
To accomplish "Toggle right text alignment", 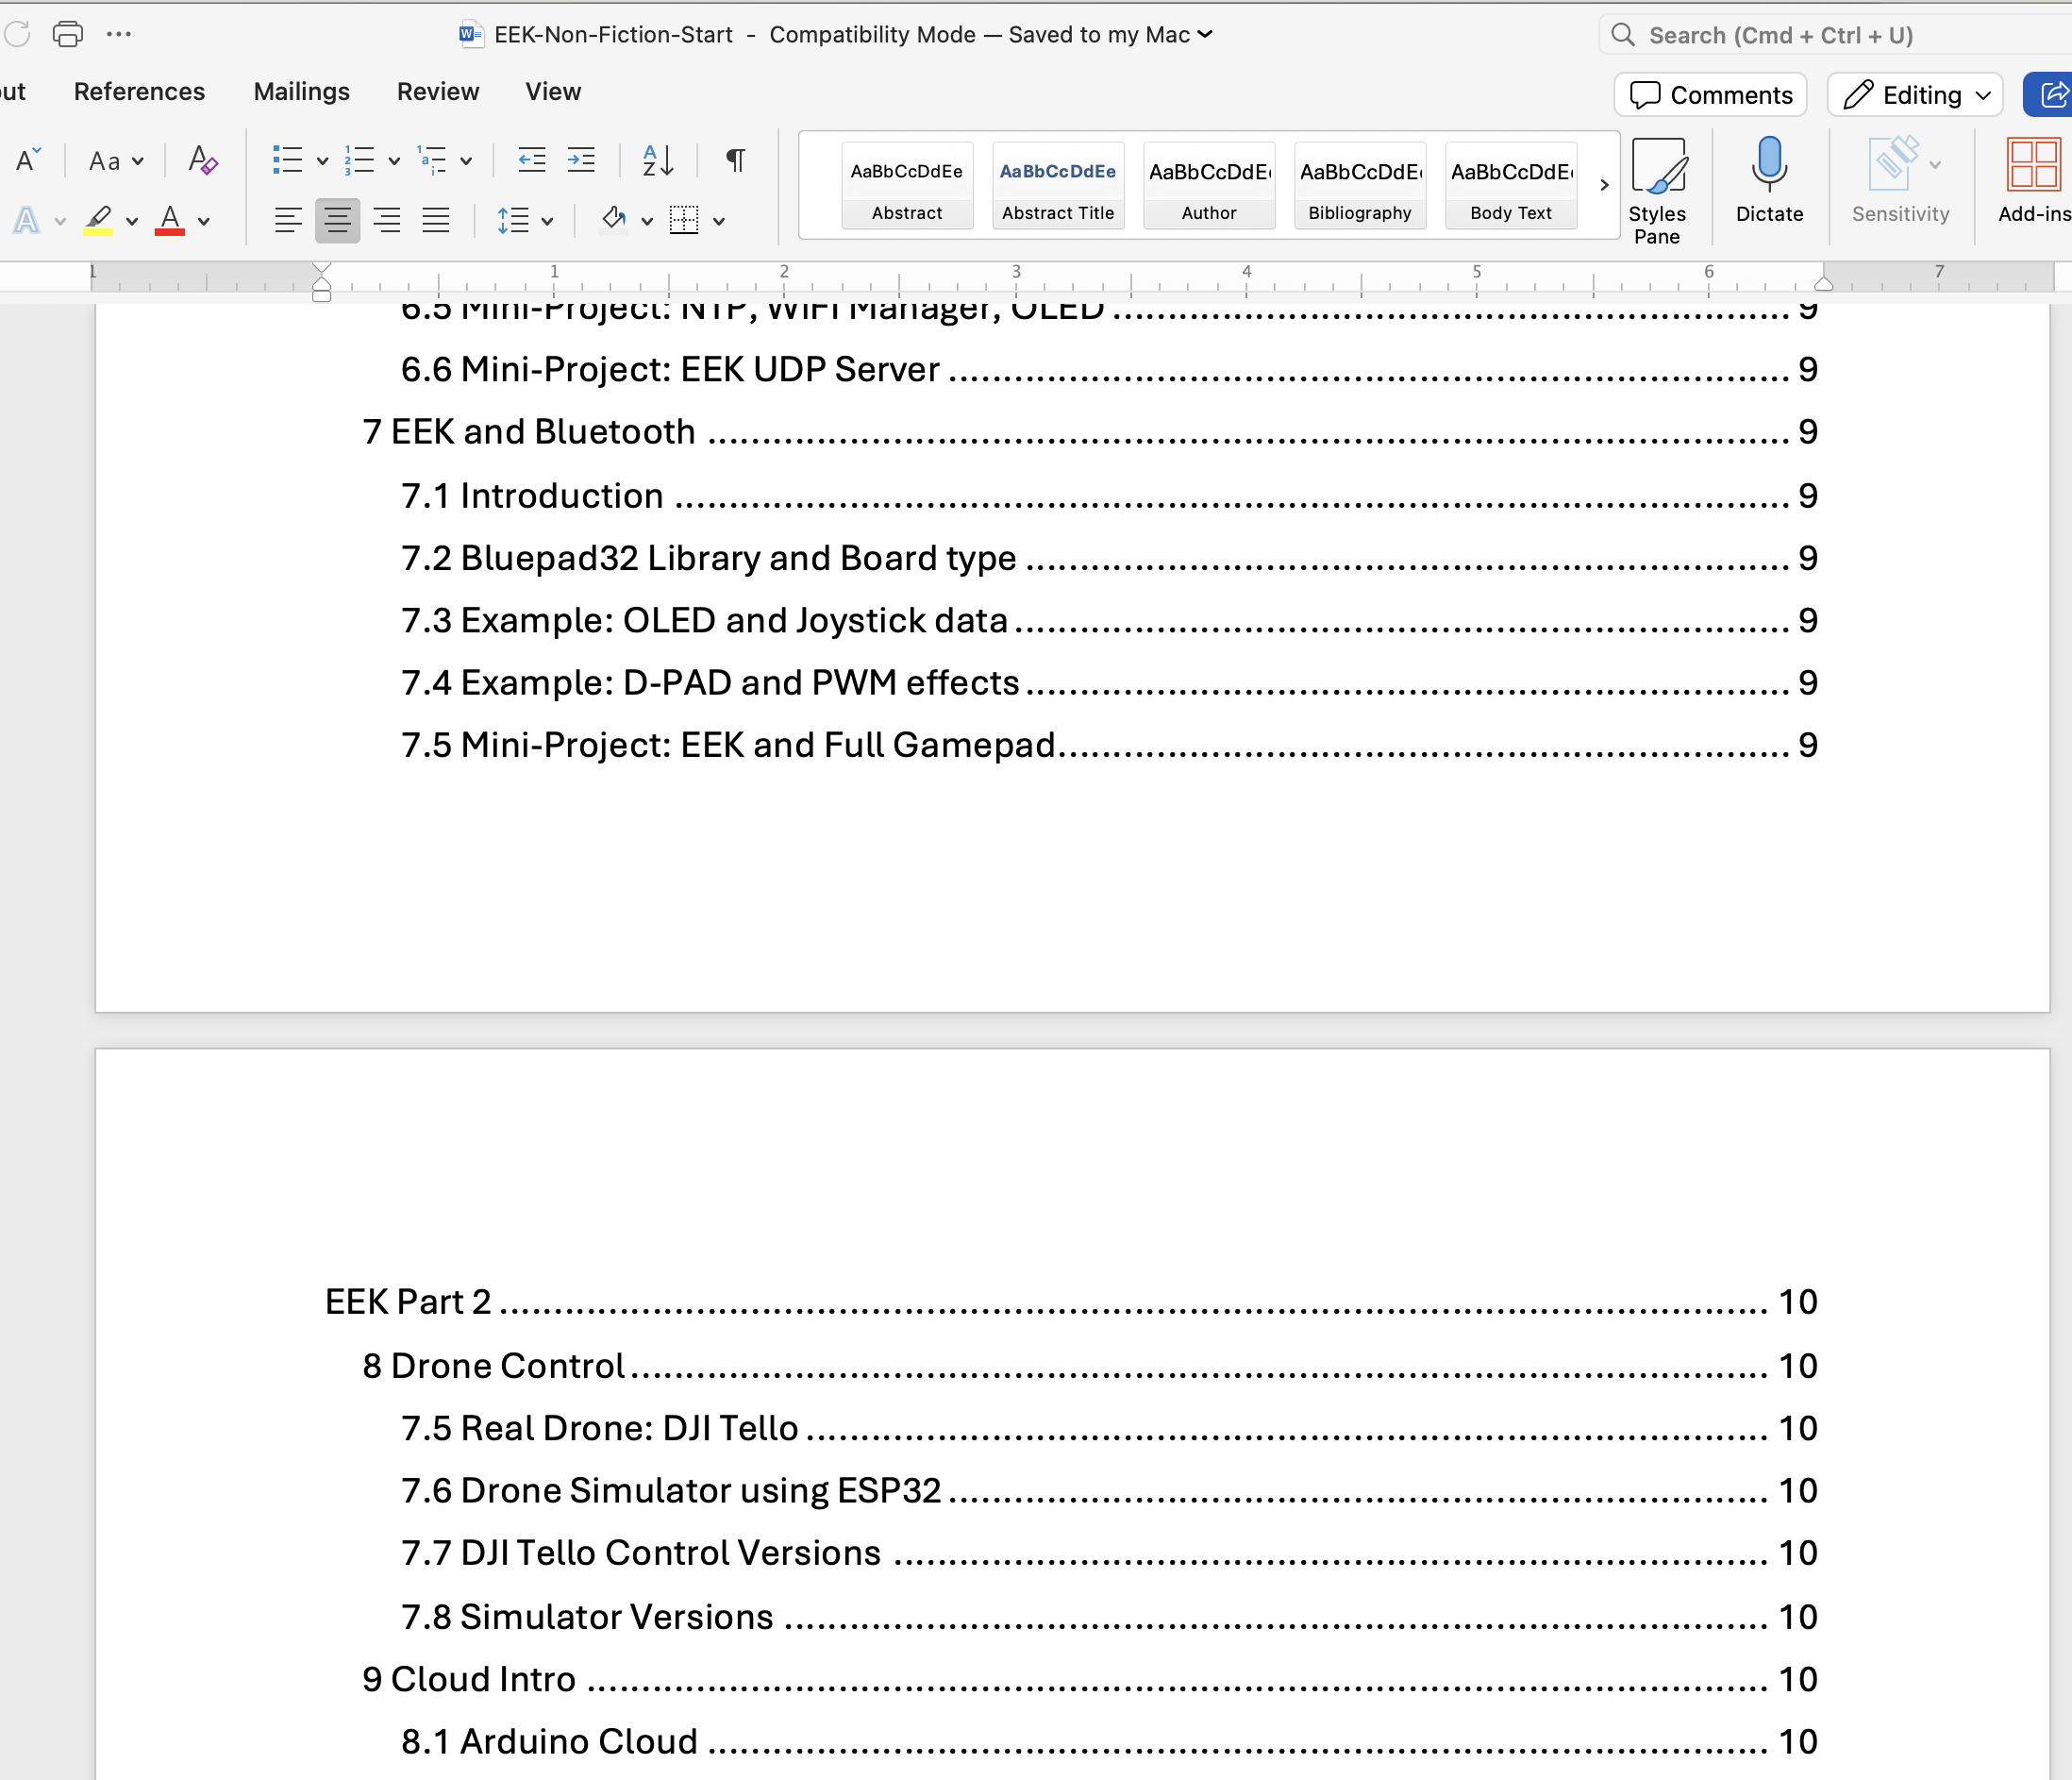I will [387, 220].
